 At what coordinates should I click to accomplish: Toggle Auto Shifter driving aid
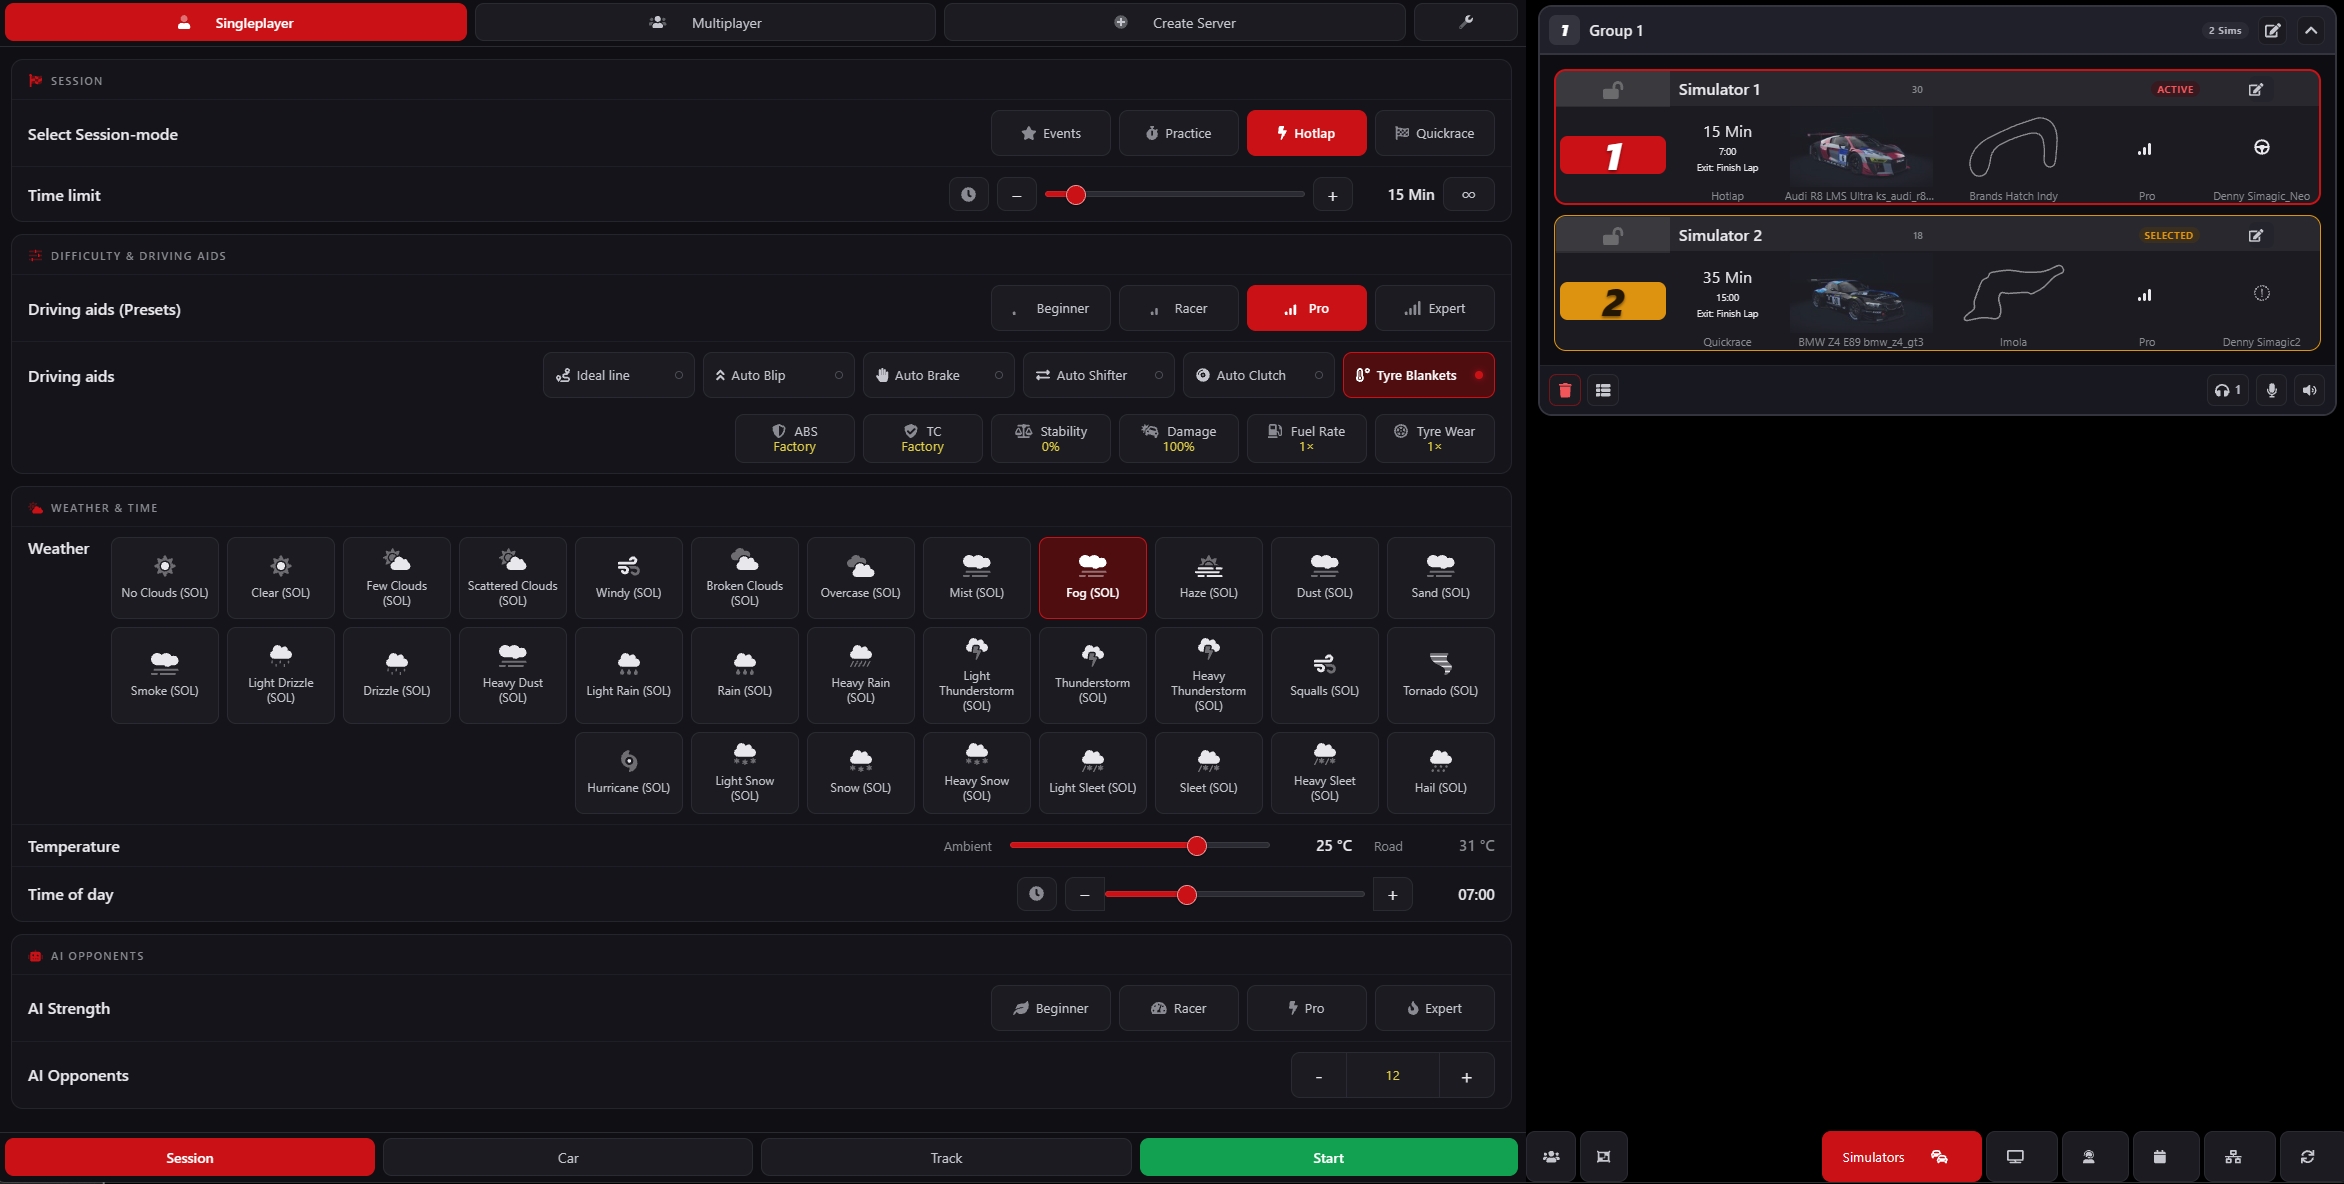(x=1098, y=375)
